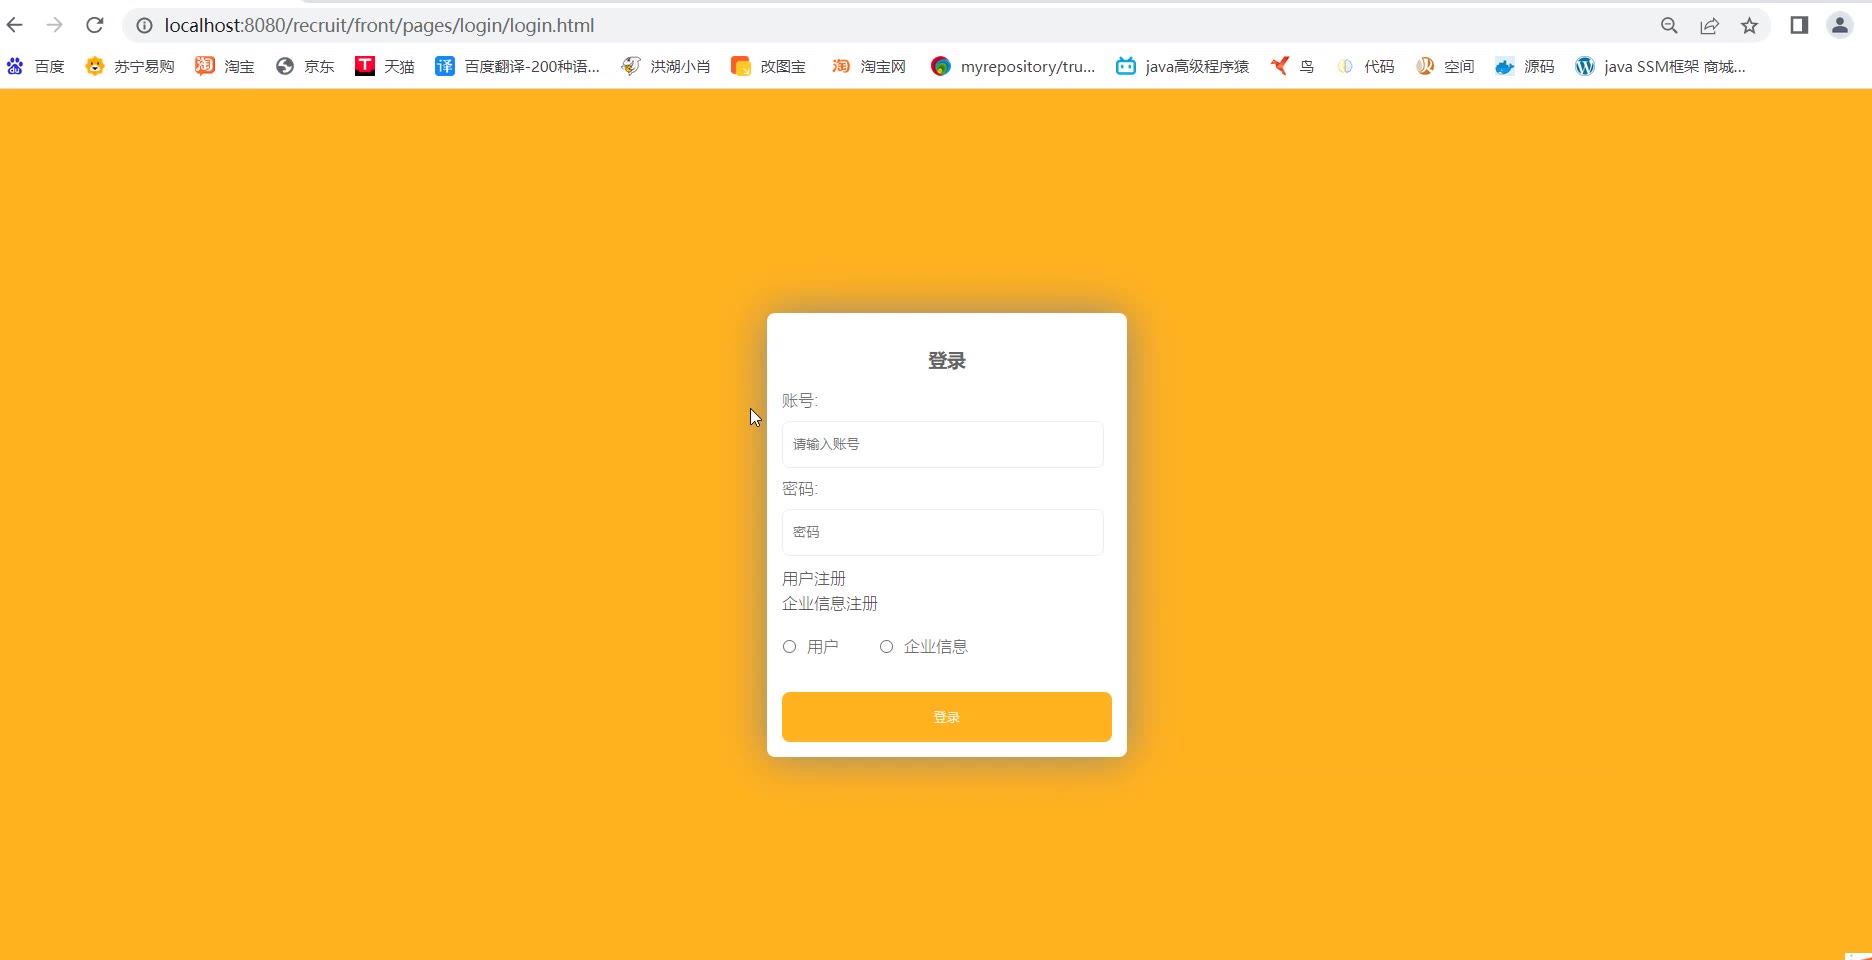
Task: Open the 淘宝网 bookmark
Action: click(x=869, y=66)
